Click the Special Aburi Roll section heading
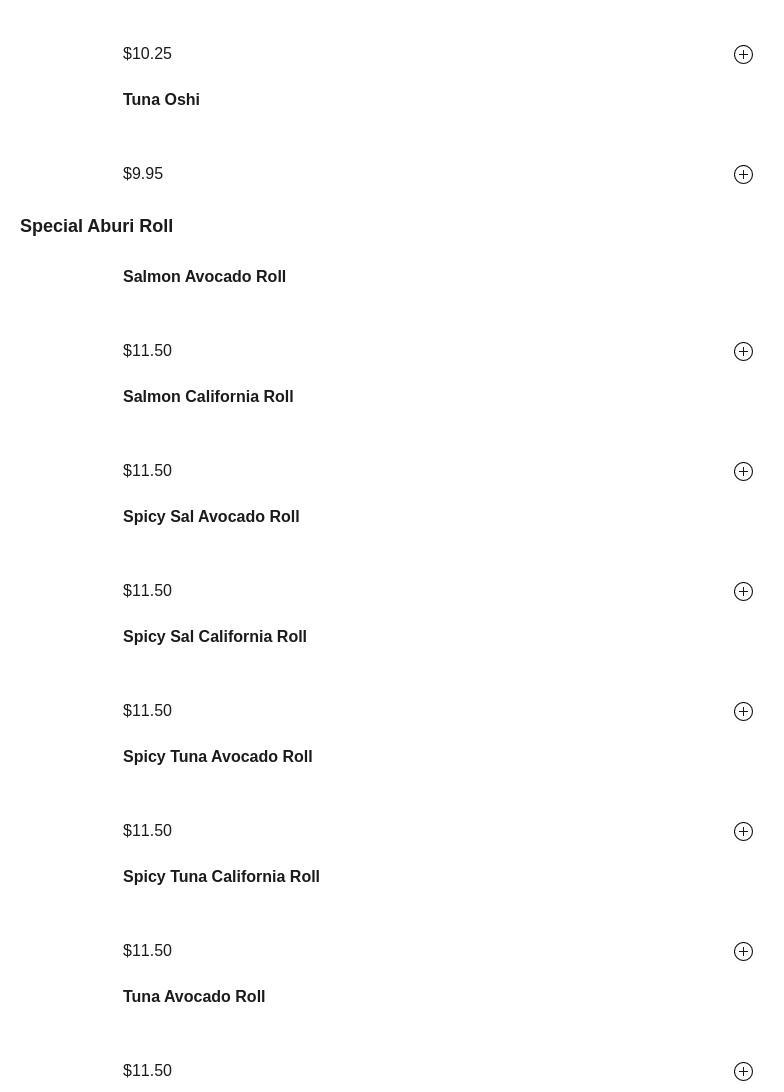This screenshot has width=784, height=1092. (96, 226)
